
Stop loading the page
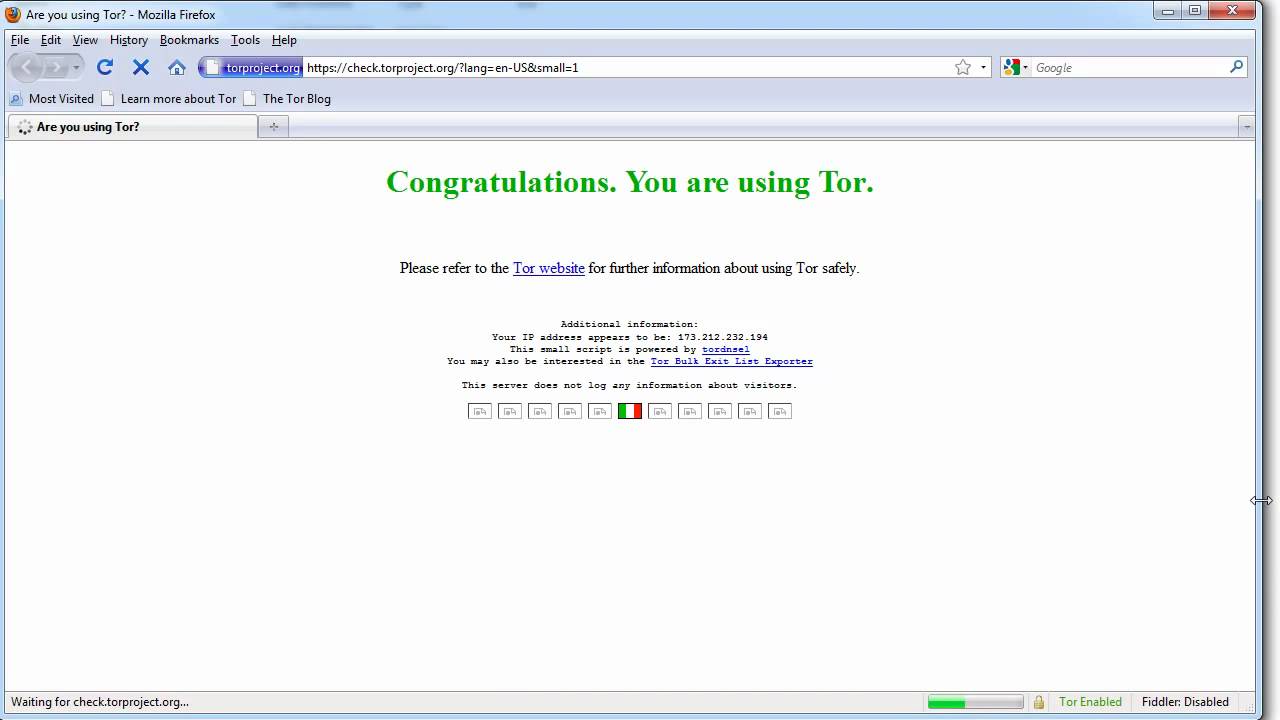(141, 67)
